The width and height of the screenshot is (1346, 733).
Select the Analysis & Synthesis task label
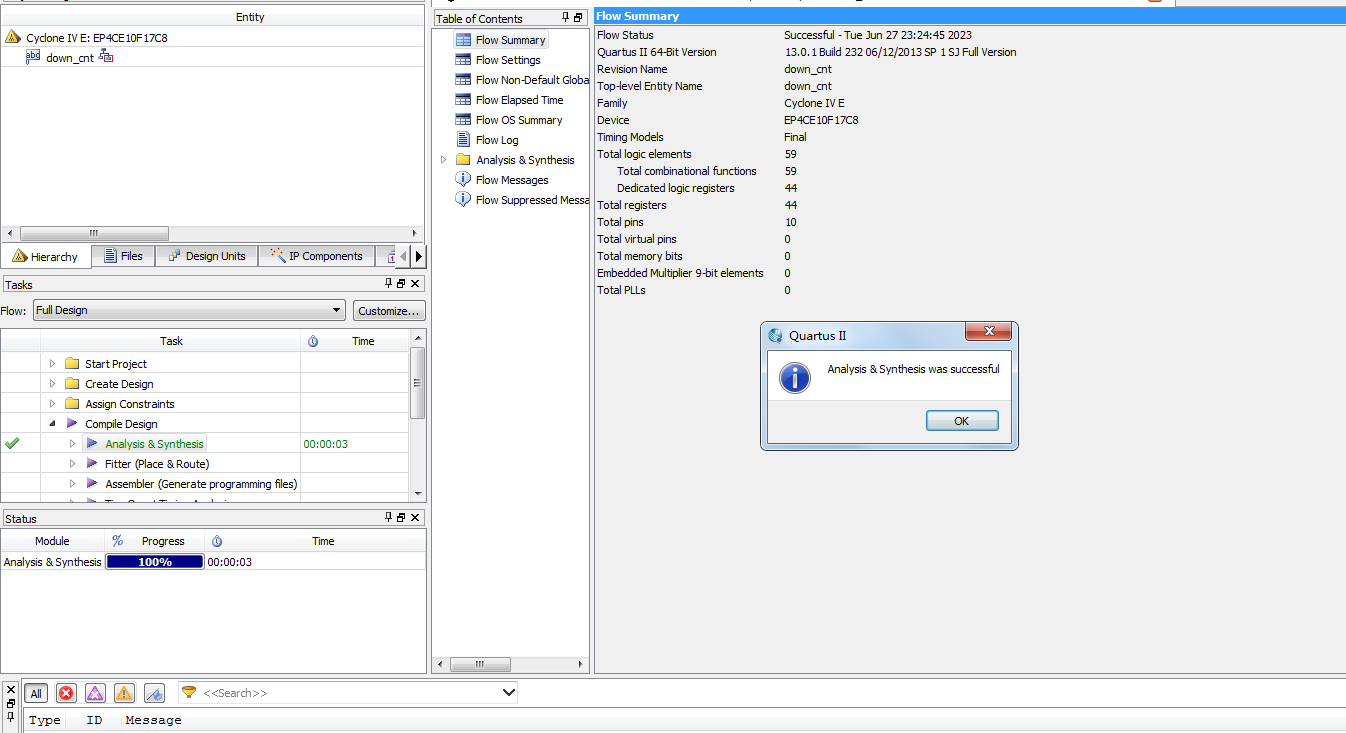[x=154, y=444]
